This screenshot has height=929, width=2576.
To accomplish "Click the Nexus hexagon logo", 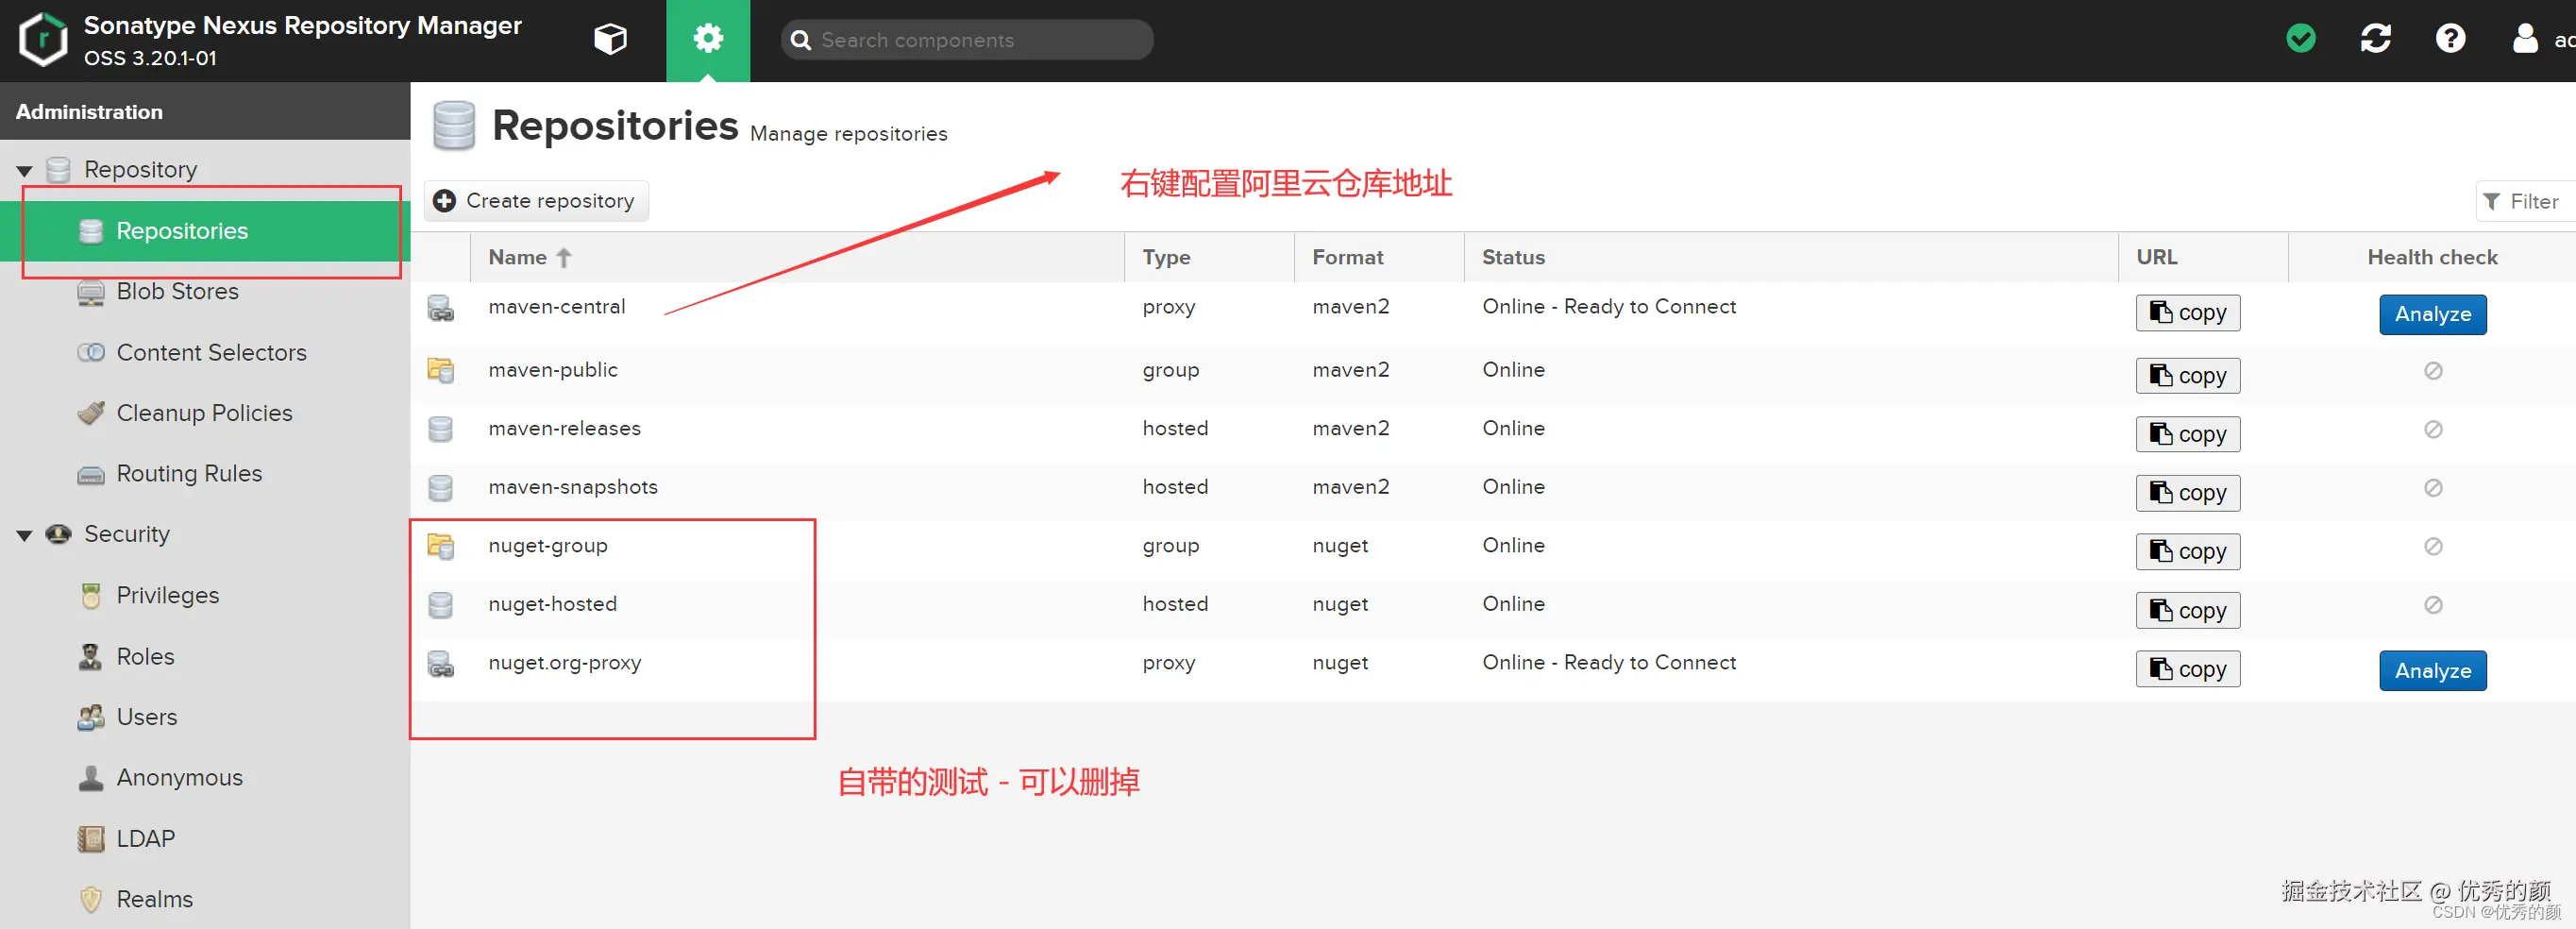I will coord(43,40).
